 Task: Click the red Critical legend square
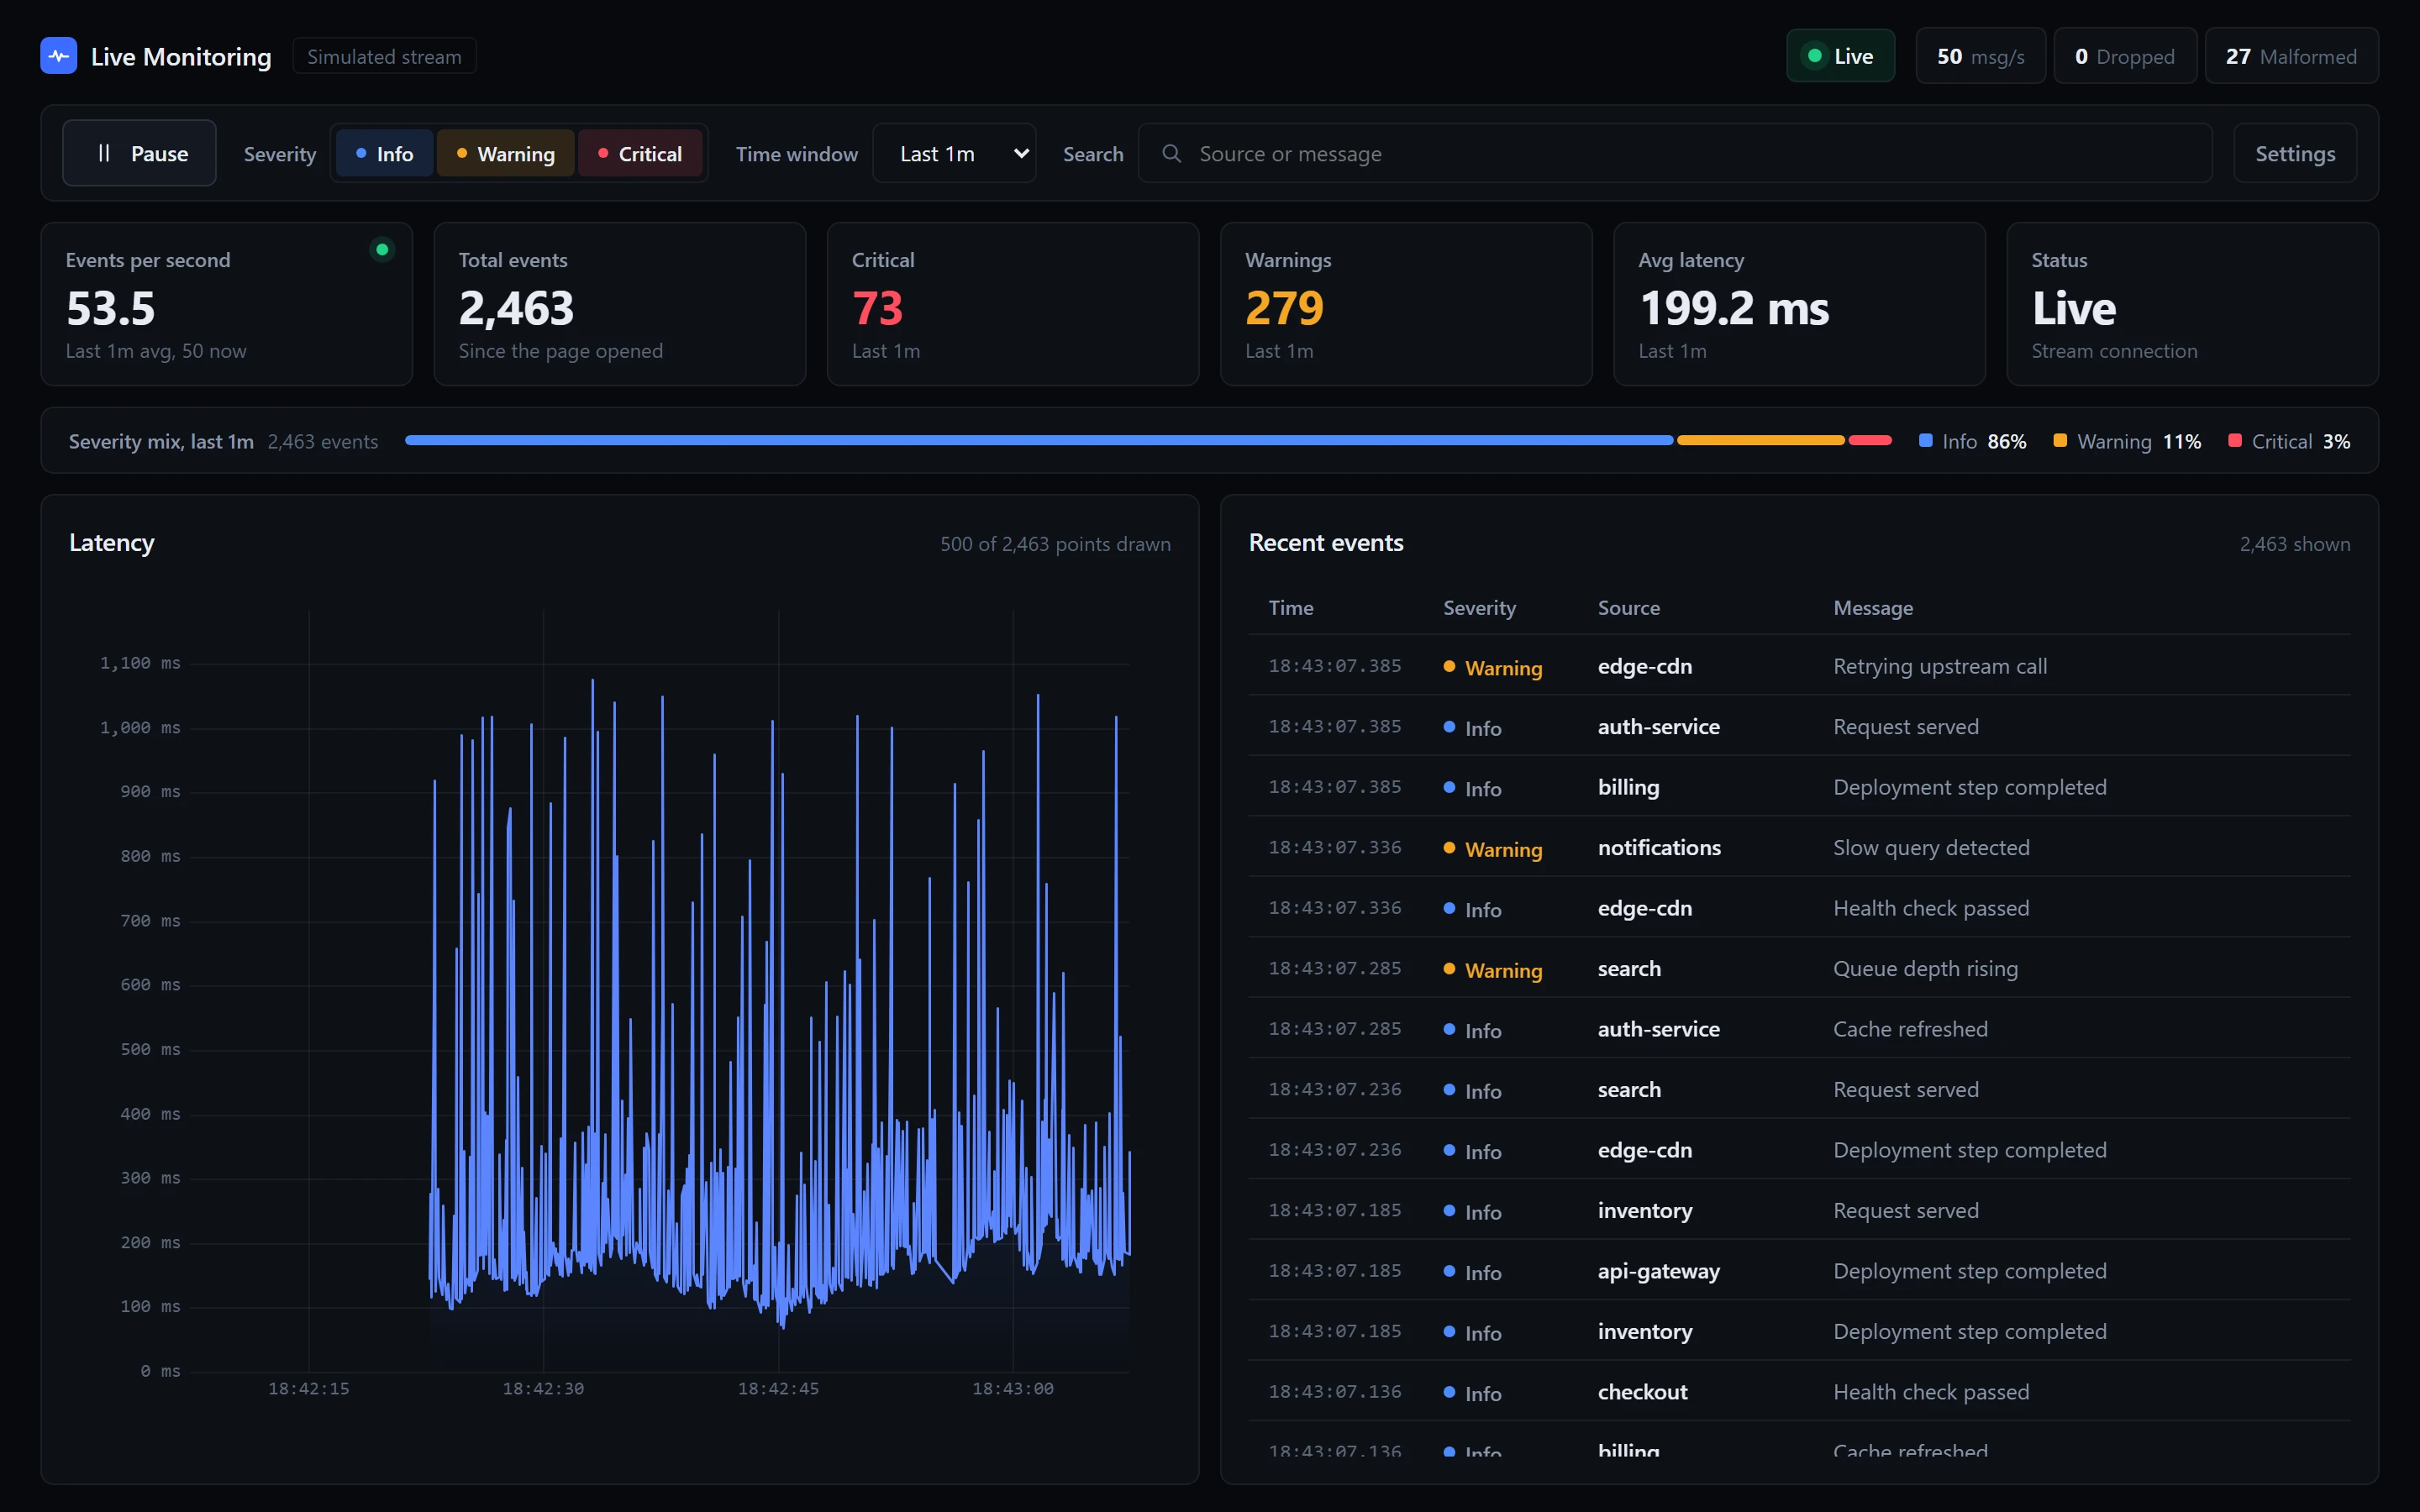[x=2235, y=441]
